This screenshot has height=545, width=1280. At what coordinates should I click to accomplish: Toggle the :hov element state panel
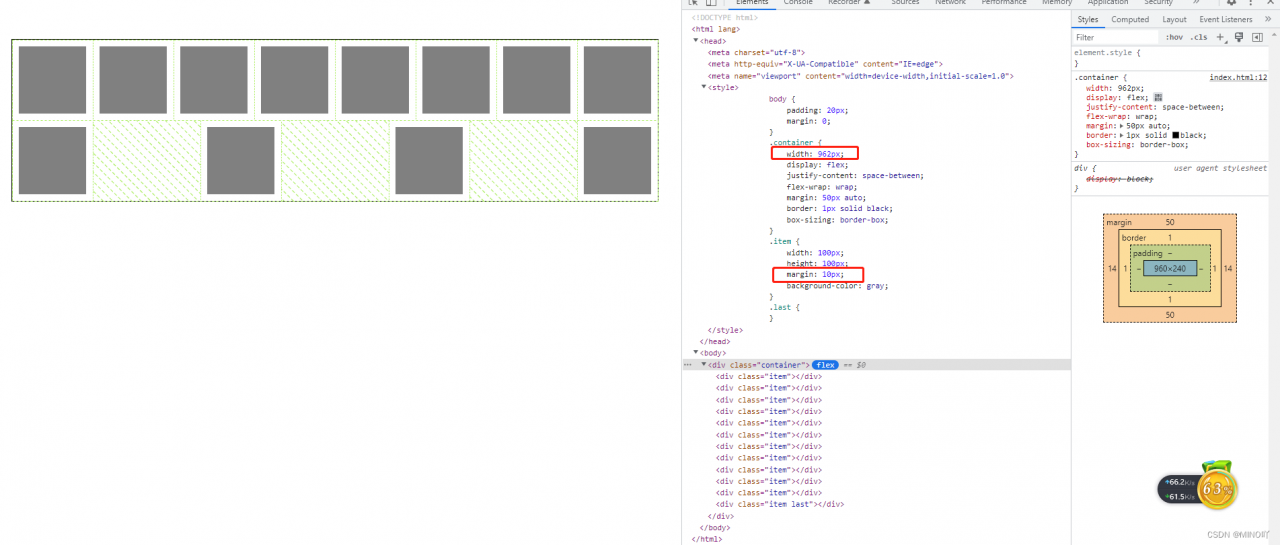[x=1174, y=37]
